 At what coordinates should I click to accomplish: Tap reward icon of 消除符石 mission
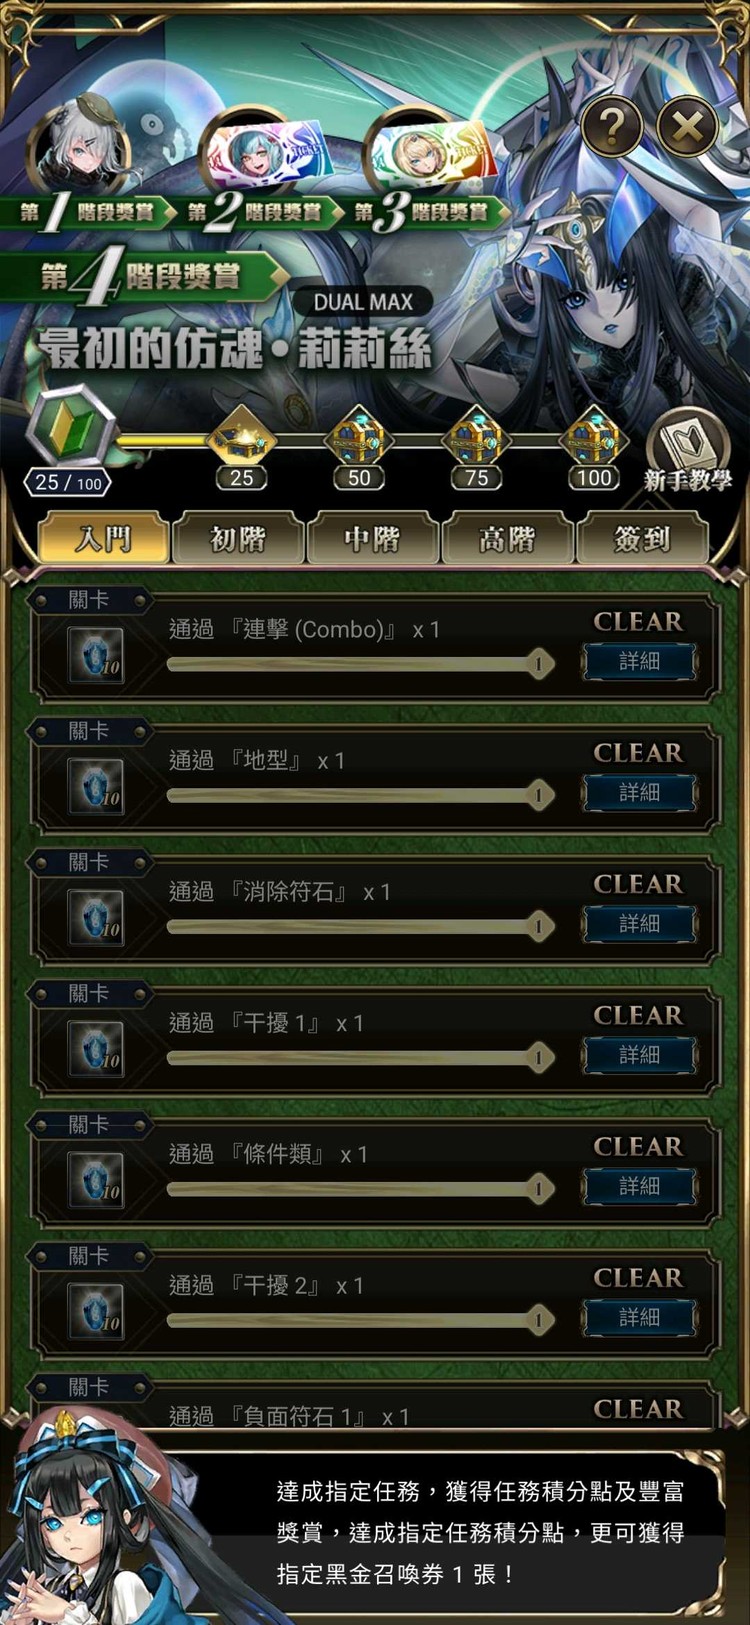(x=96, y=917)
